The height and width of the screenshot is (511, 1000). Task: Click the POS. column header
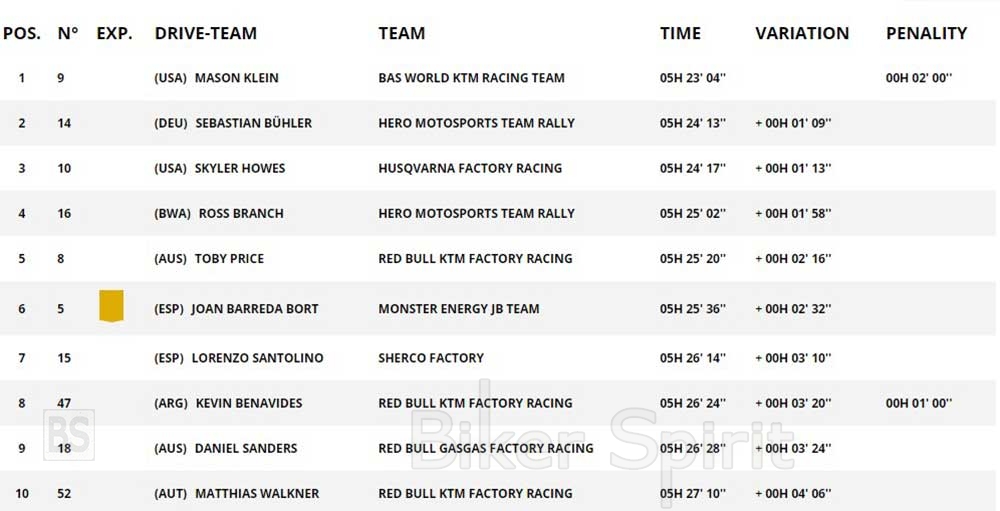click(x=22, y=33)
